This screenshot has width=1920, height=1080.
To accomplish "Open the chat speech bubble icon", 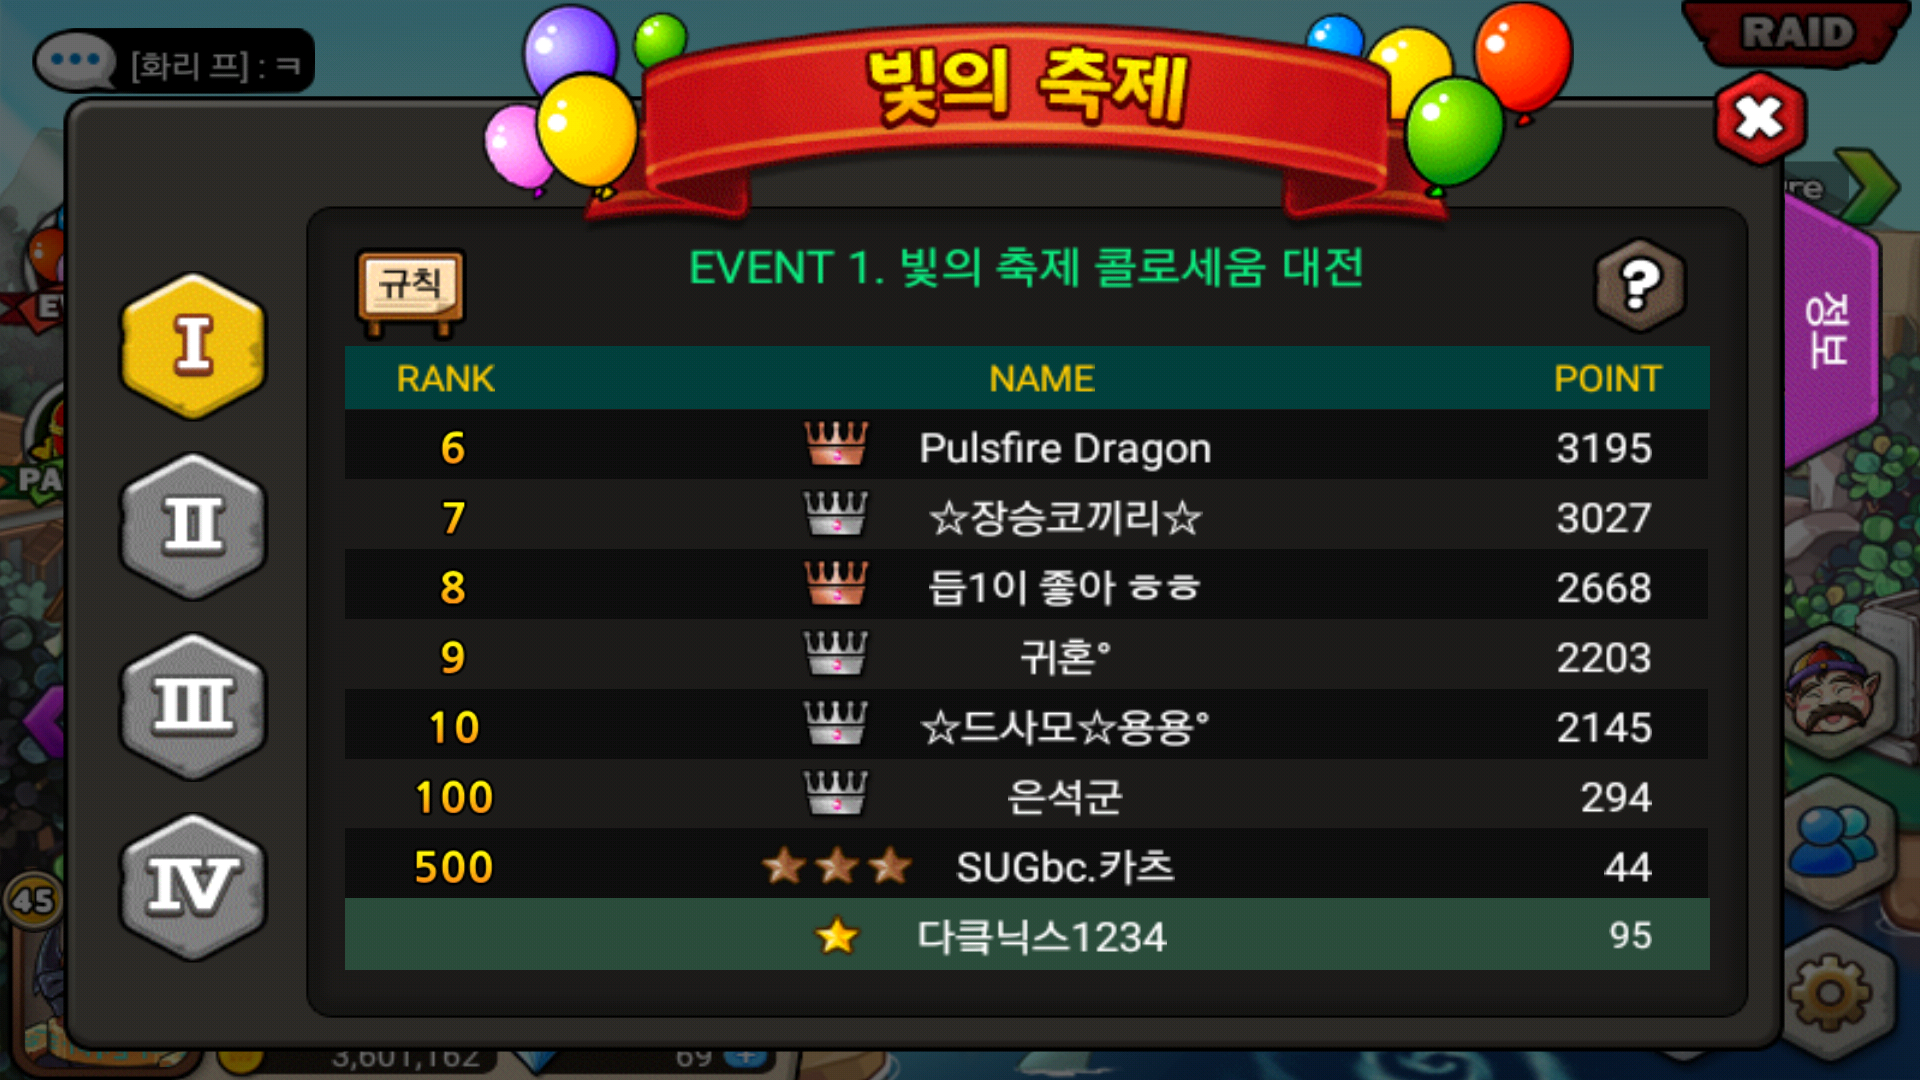I will point(75,60).
